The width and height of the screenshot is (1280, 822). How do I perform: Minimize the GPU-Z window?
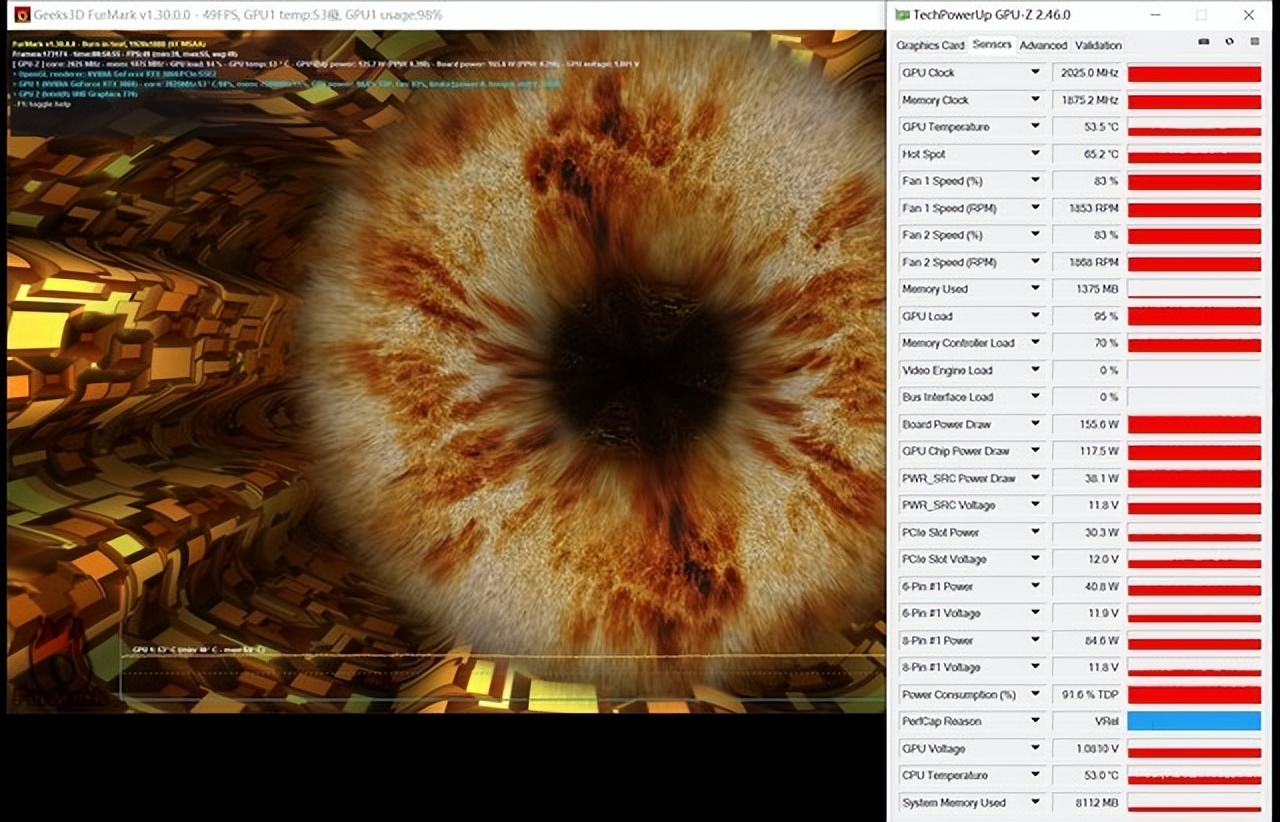click(1155, 15)
